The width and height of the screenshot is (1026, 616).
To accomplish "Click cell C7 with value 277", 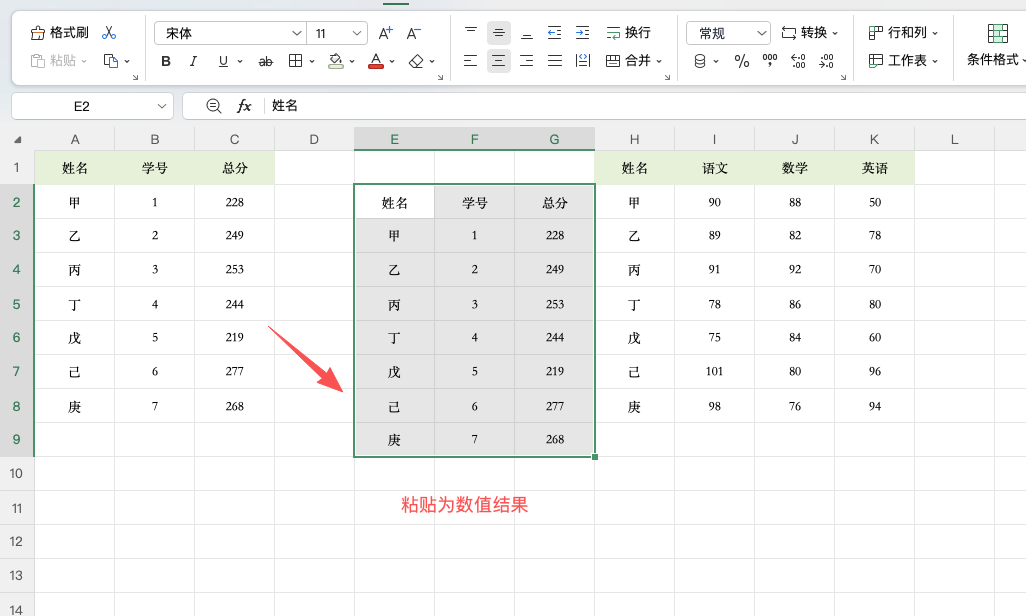I will pos(234,372).
